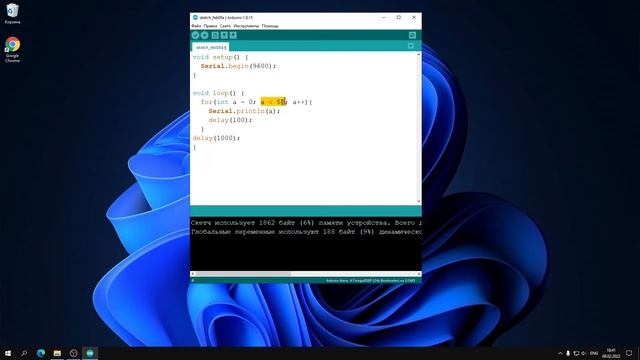
Task: Click the Upload arrow button in Arduino
Action: 204,36
